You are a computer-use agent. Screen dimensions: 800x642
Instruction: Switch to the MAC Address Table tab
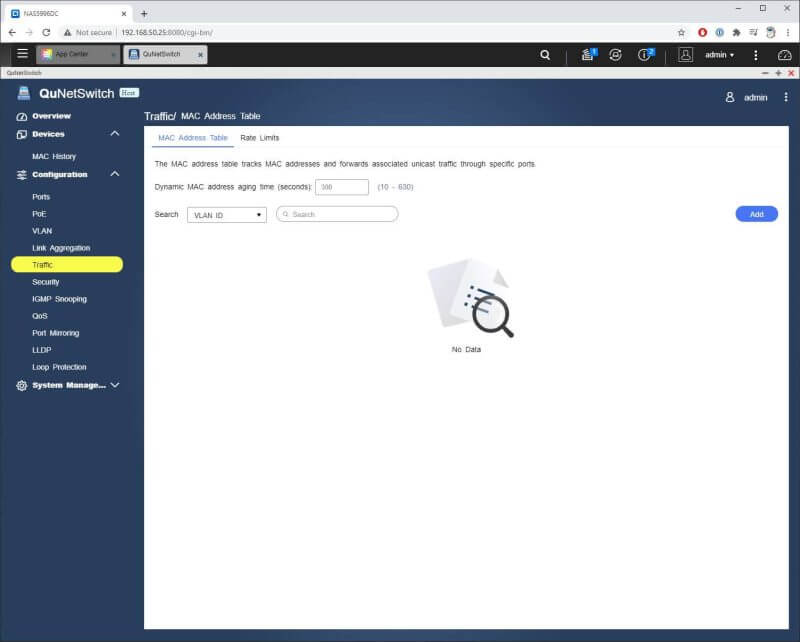click(193, 138)
